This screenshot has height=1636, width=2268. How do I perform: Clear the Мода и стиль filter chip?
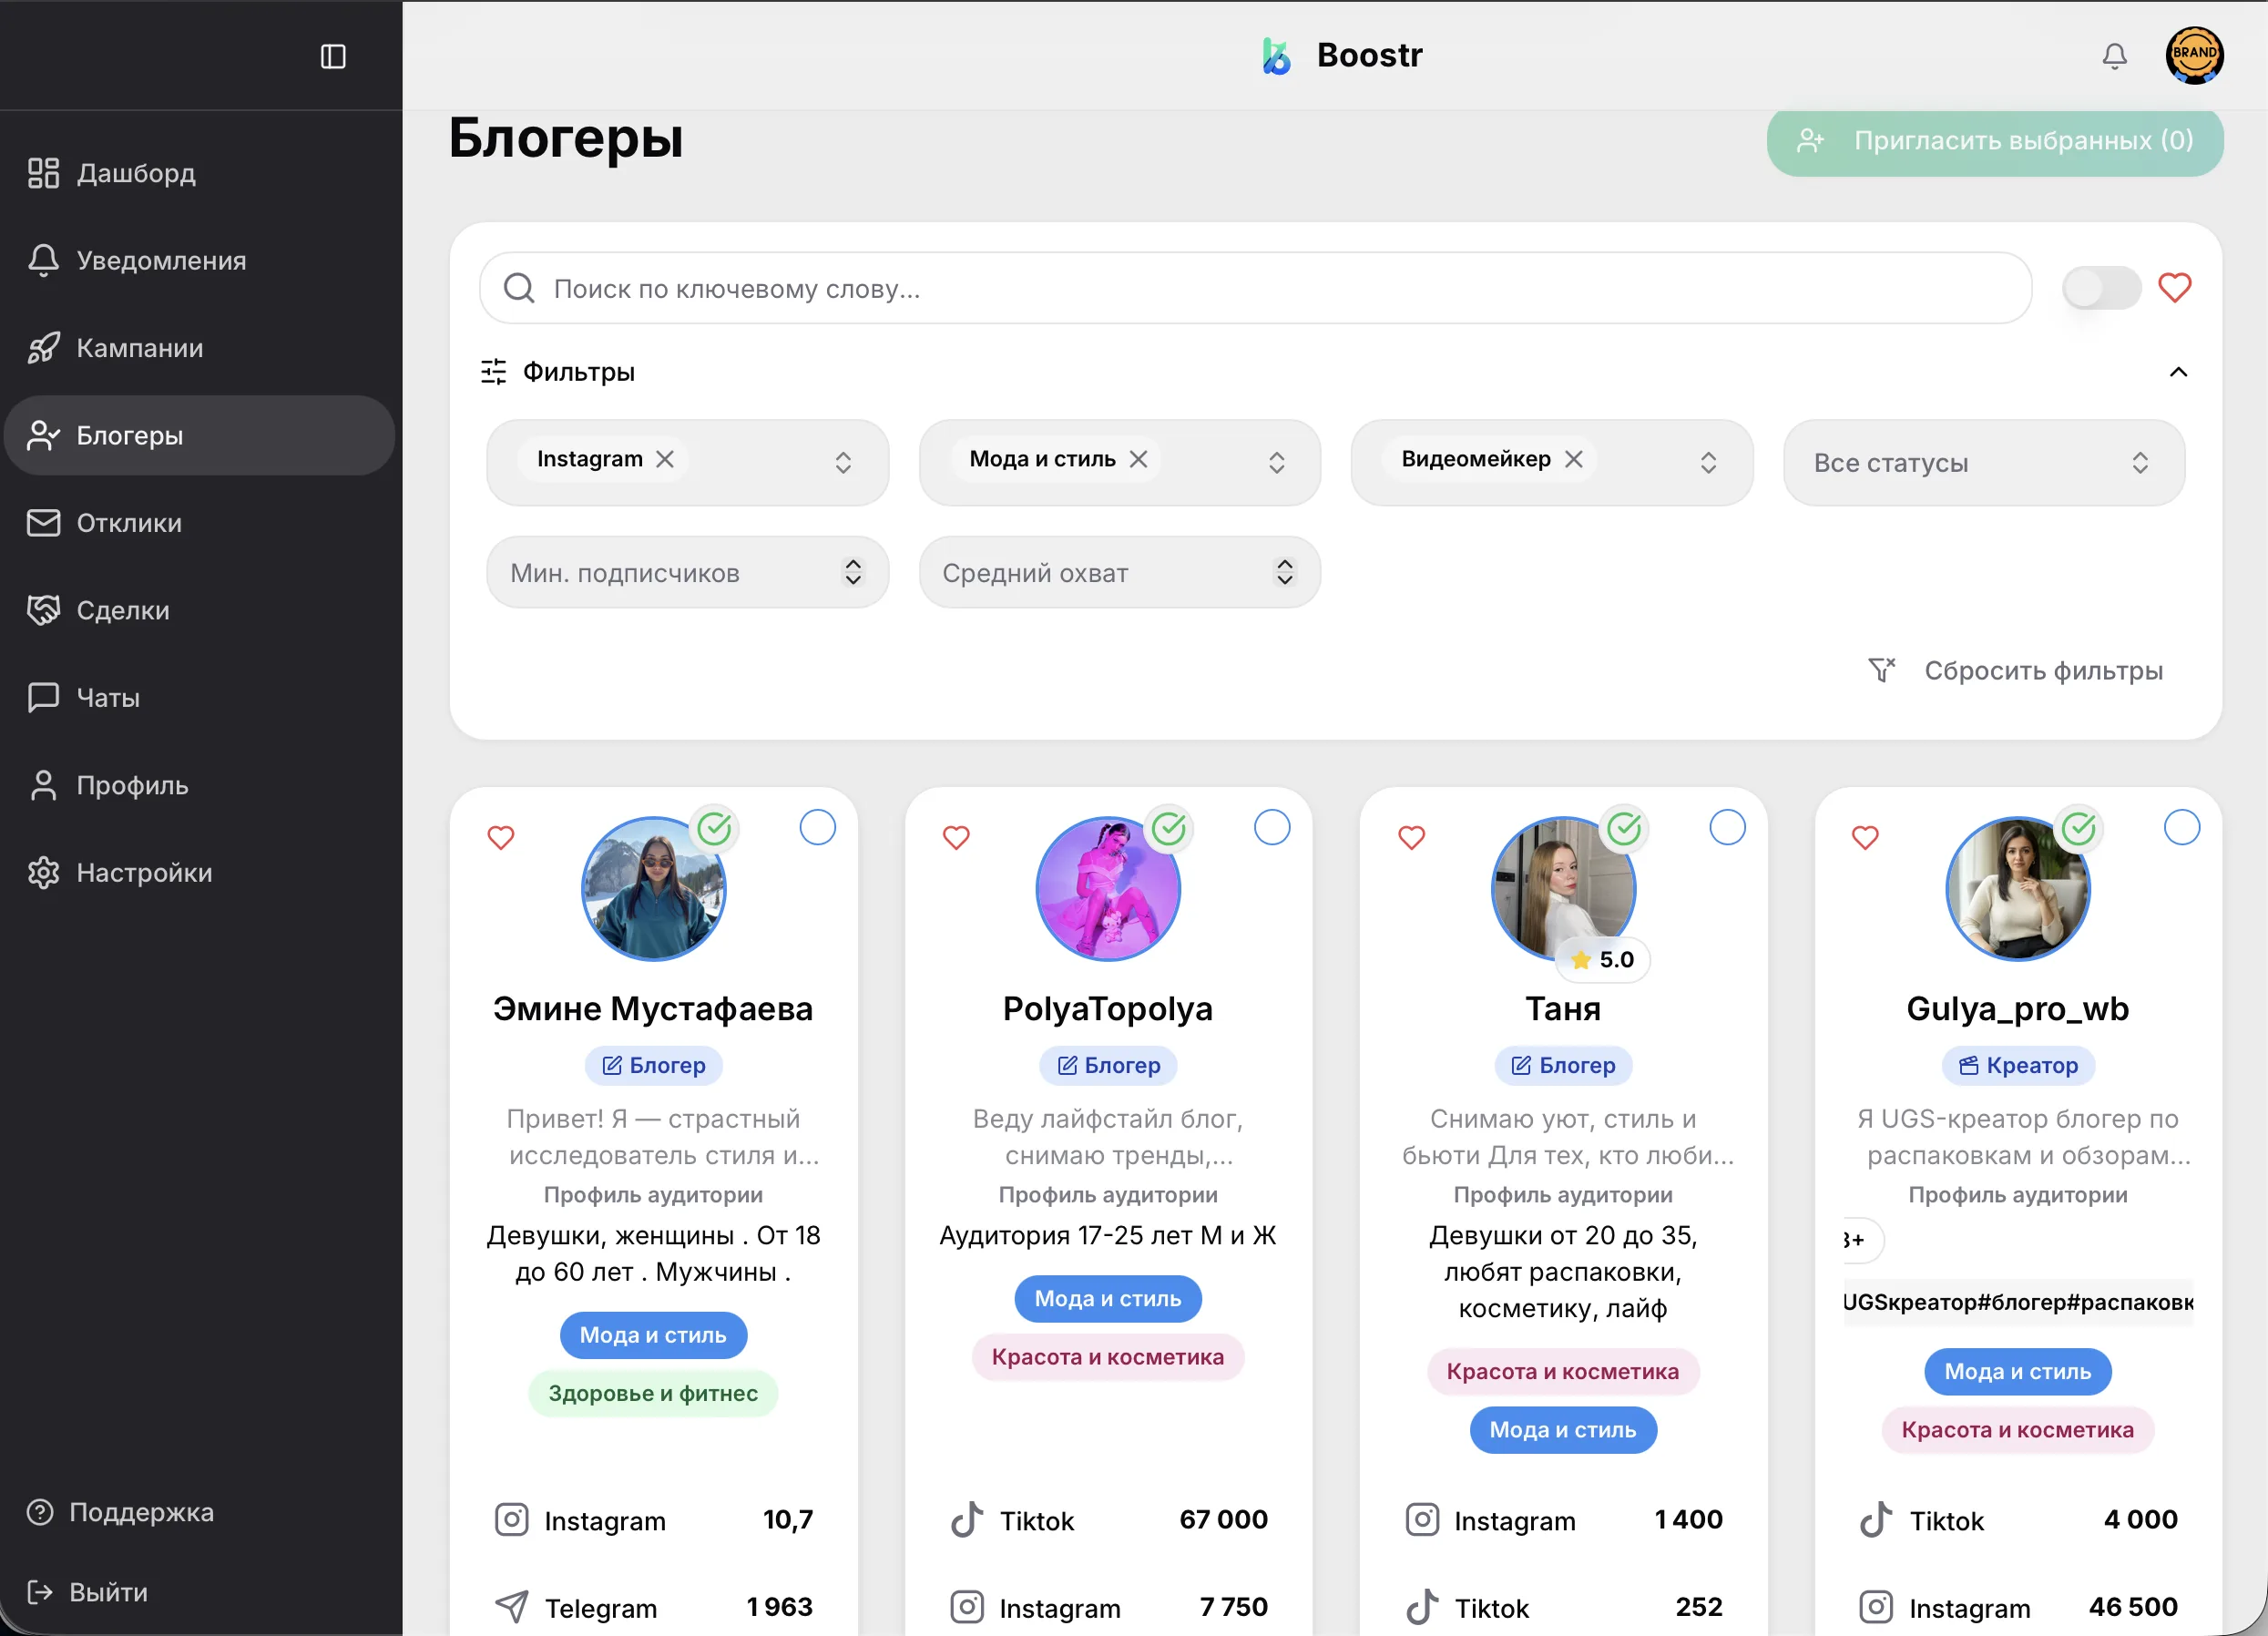[x=1139, y=459]
